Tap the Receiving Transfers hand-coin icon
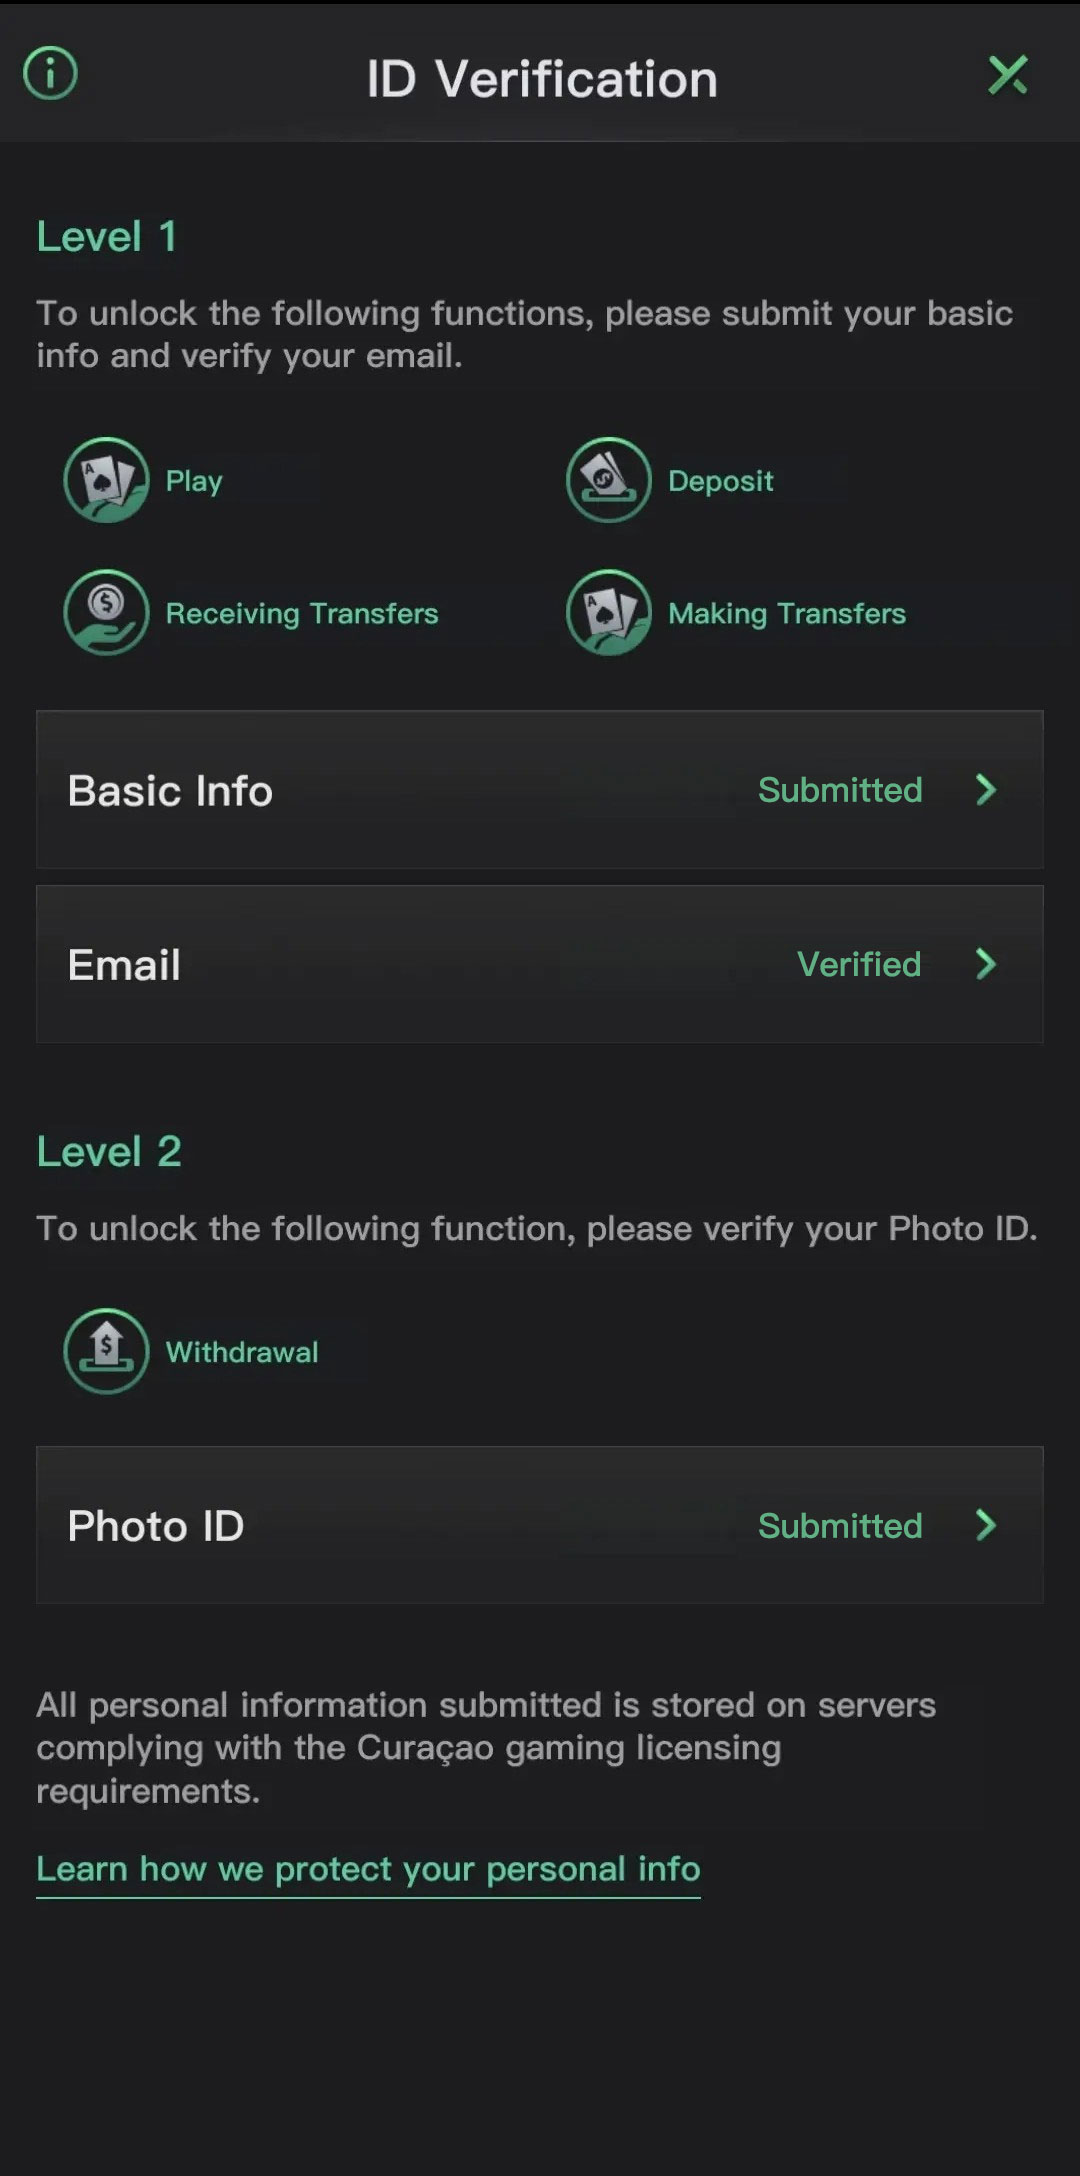 pyautogui.click(x=106, y=612)
